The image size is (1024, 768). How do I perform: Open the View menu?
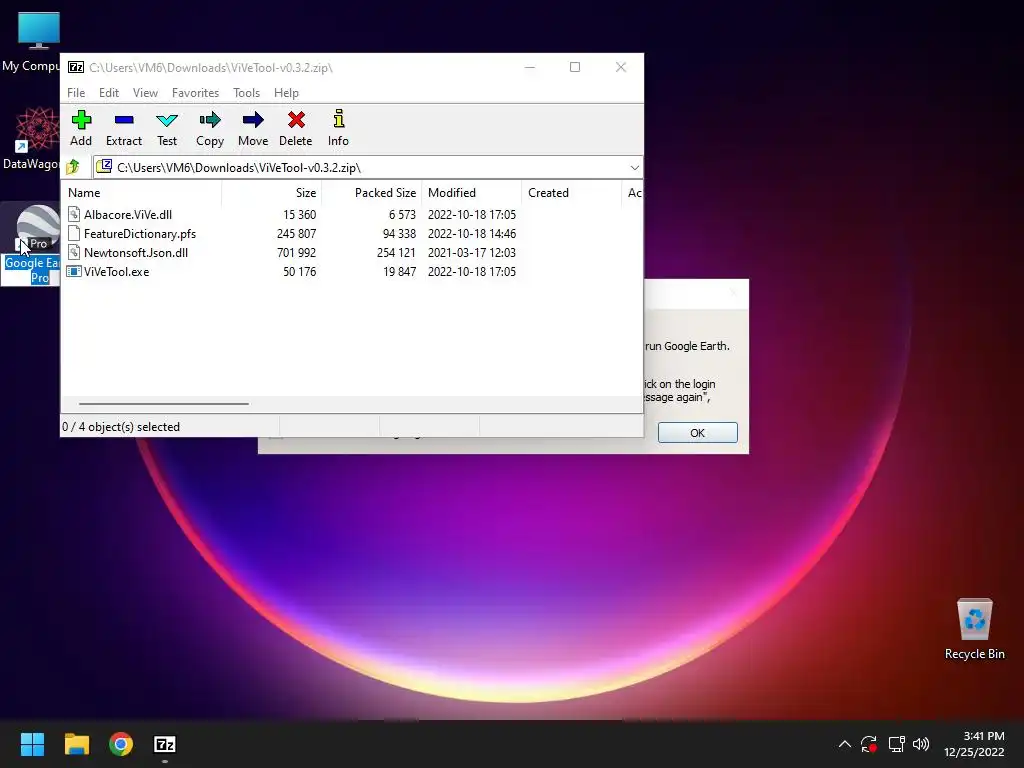[146, 93]
